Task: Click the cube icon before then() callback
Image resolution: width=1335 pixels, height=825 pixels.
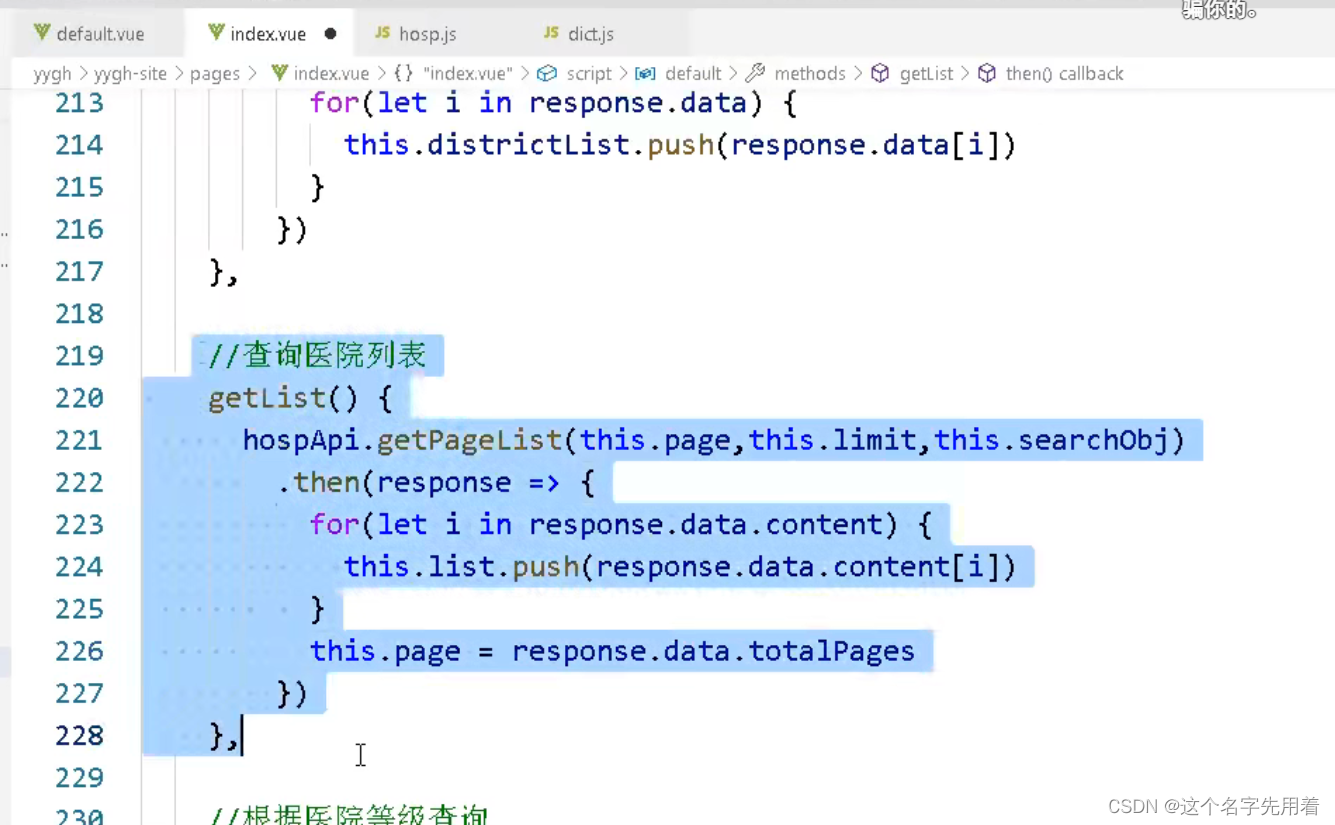Action: (x=987, y=73)
